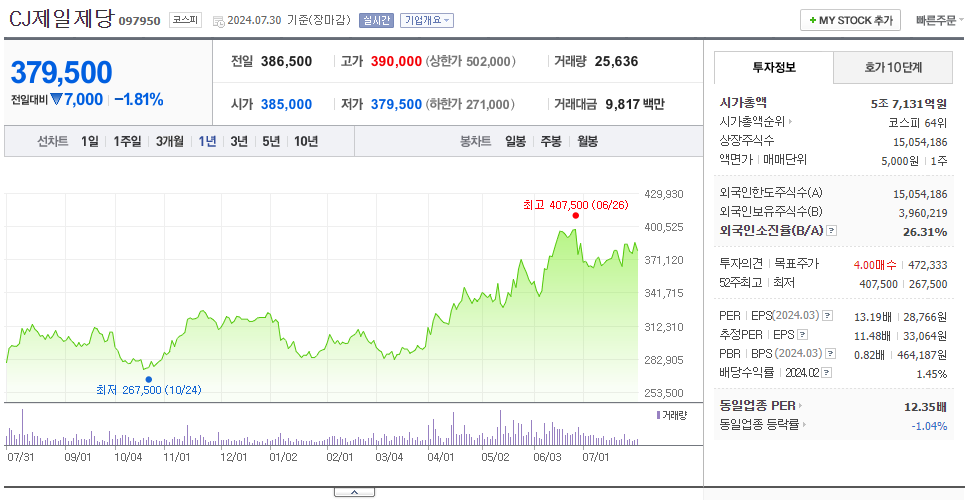Show 일봉 candlestick chart
The image size is (968, 500).
tap(515, 141)
